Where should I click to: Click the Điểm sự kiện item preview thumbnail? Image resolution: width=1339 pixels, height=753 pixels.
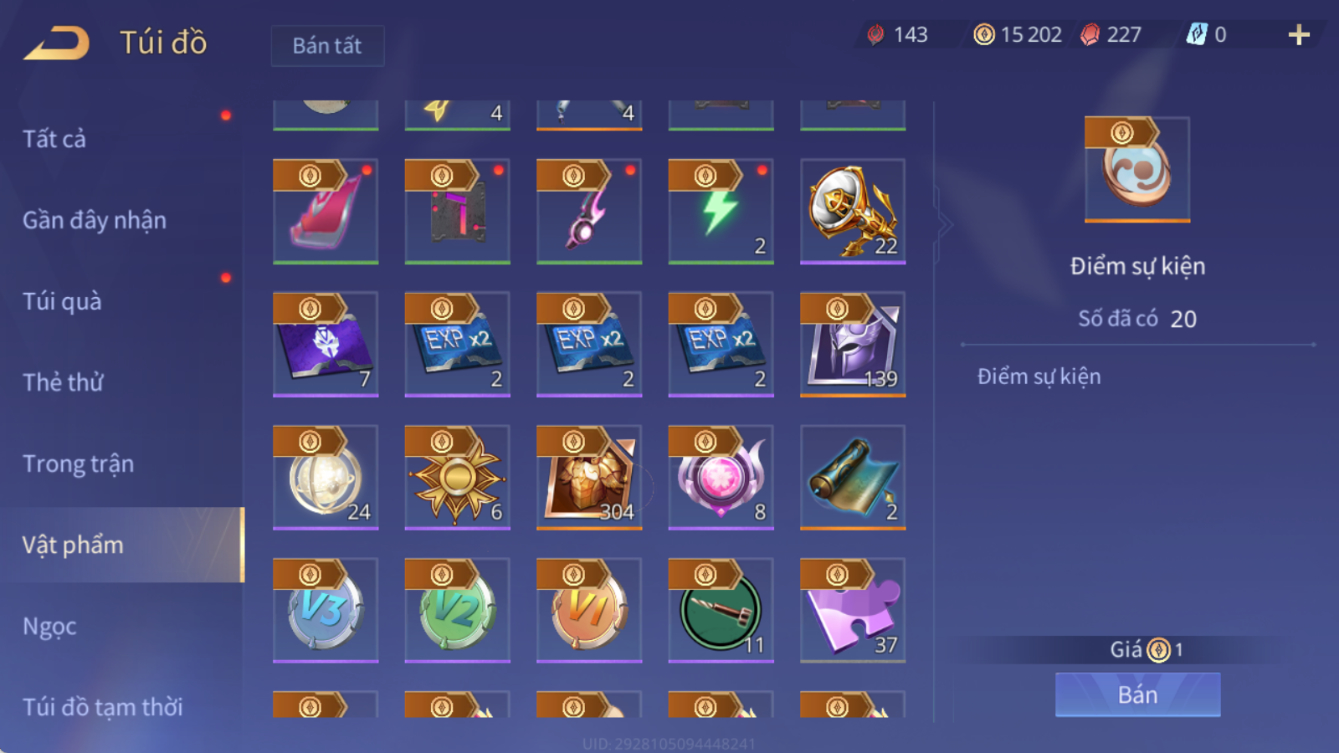[x=1137, y=169]
